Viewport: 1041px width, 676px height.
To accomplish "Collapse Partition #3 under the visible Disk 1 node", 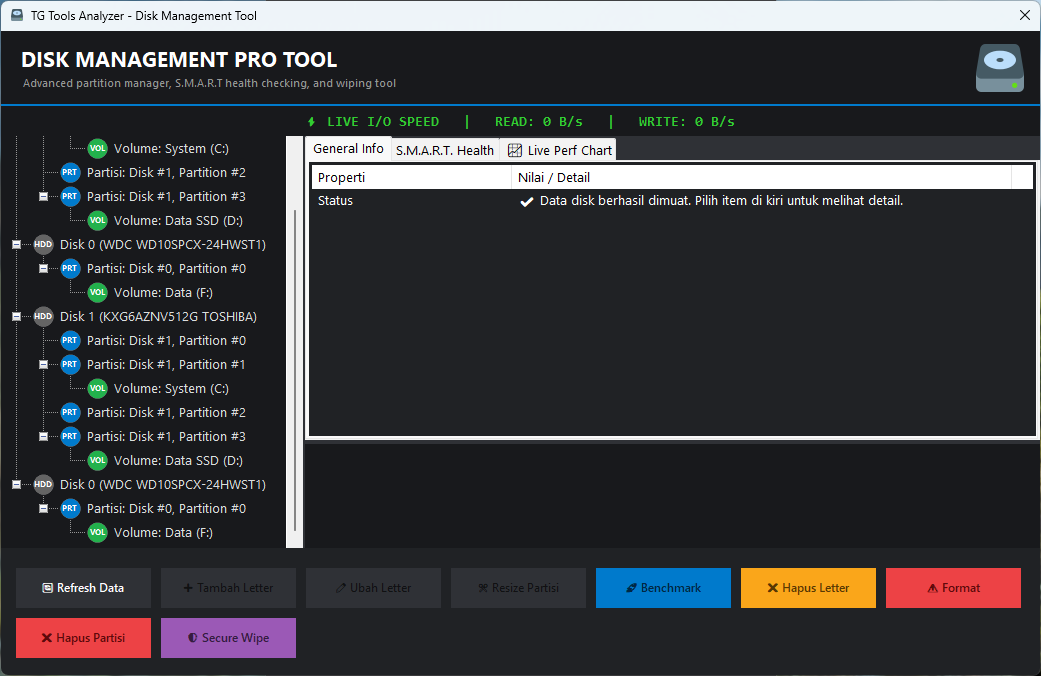I will (43, 436).
